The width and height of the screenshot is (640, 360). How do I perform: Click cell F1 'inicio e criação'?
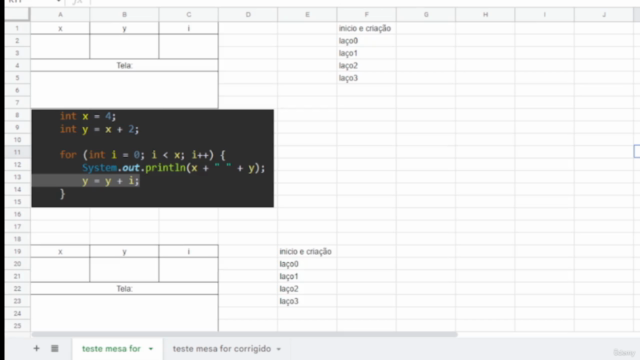(x=367, y=28)
